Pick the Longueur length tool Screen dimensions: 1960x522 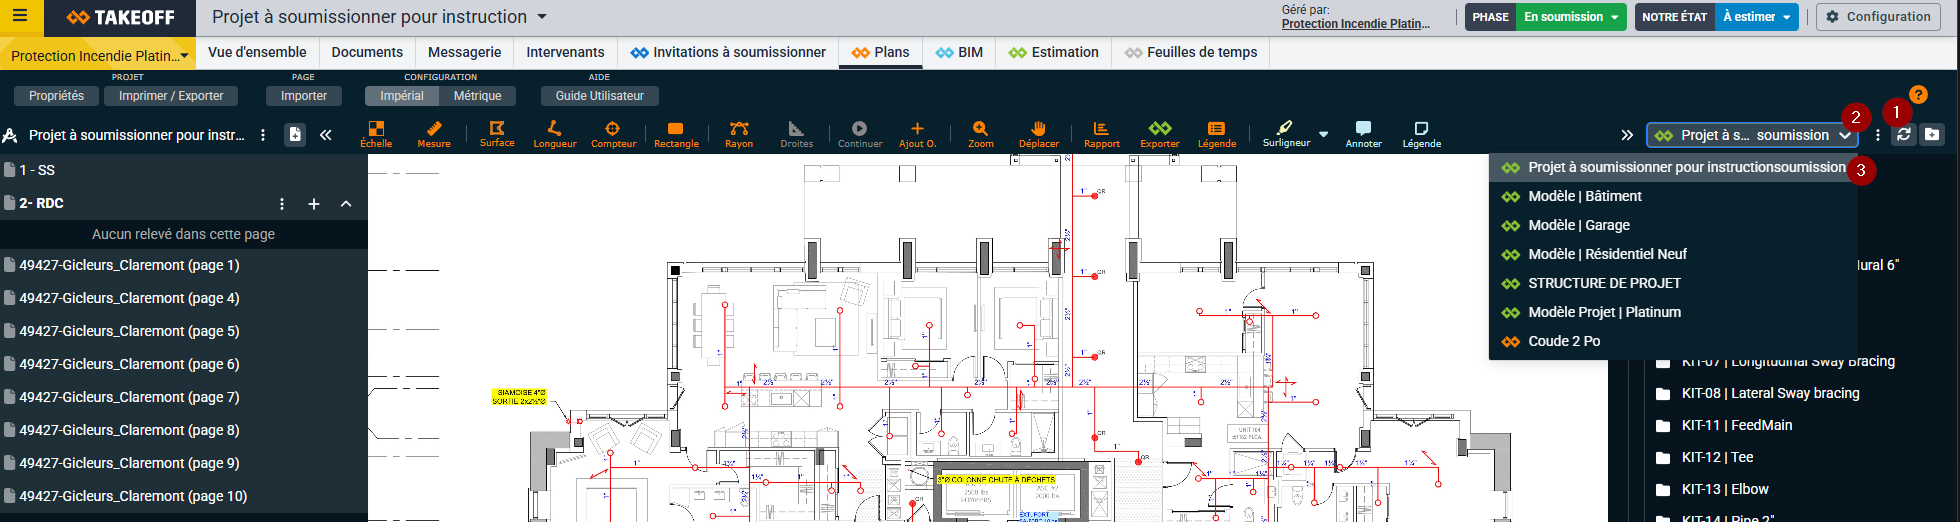(x=555, y=134)
